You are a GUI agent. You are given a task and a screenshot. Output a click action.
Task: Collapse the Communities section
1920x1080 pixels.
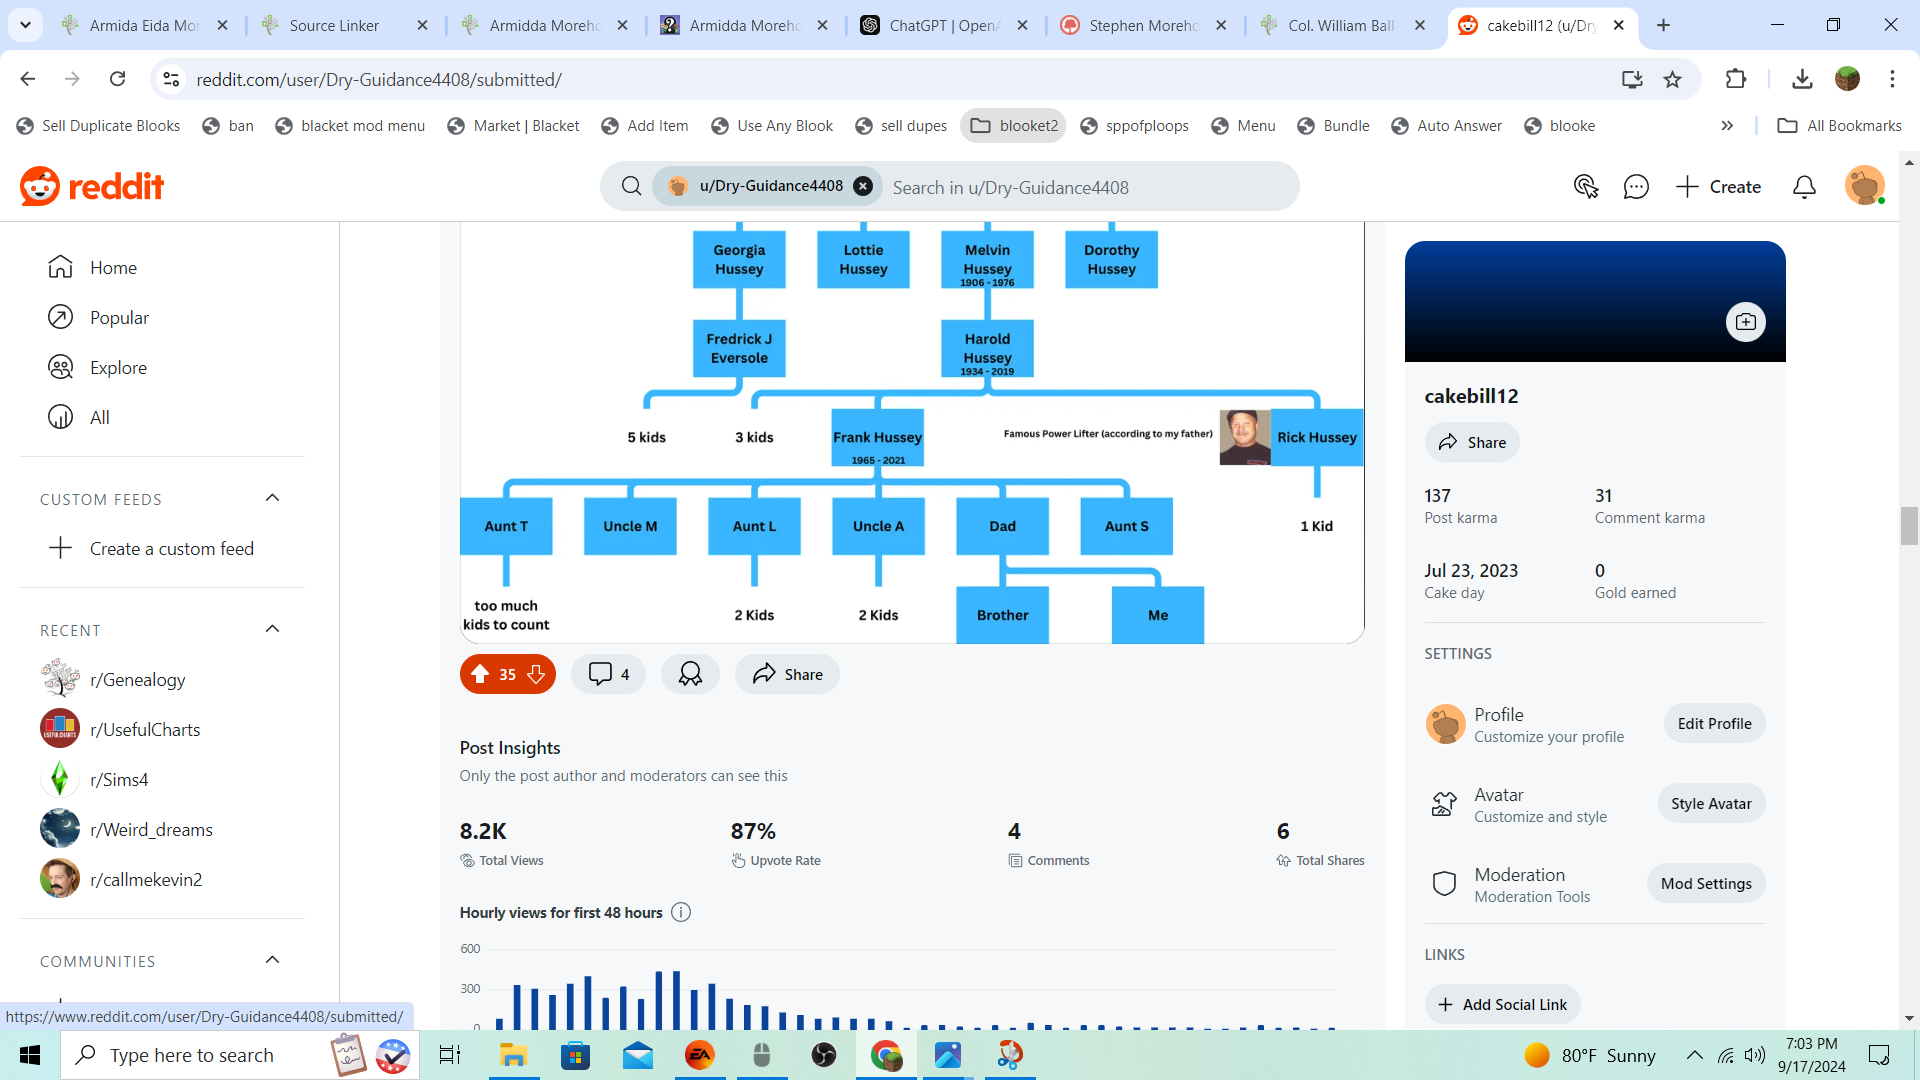[x=272, y=960]
